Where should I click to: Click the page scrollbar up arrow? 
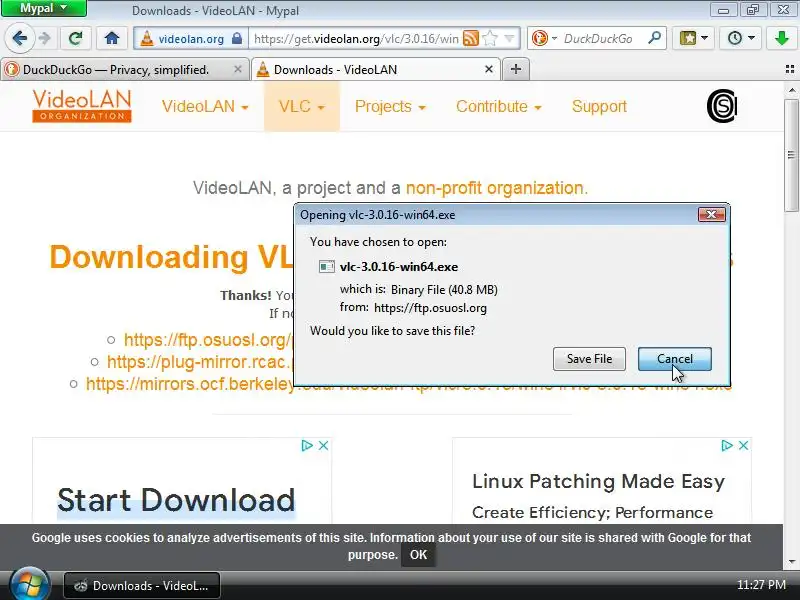[792, 90]
